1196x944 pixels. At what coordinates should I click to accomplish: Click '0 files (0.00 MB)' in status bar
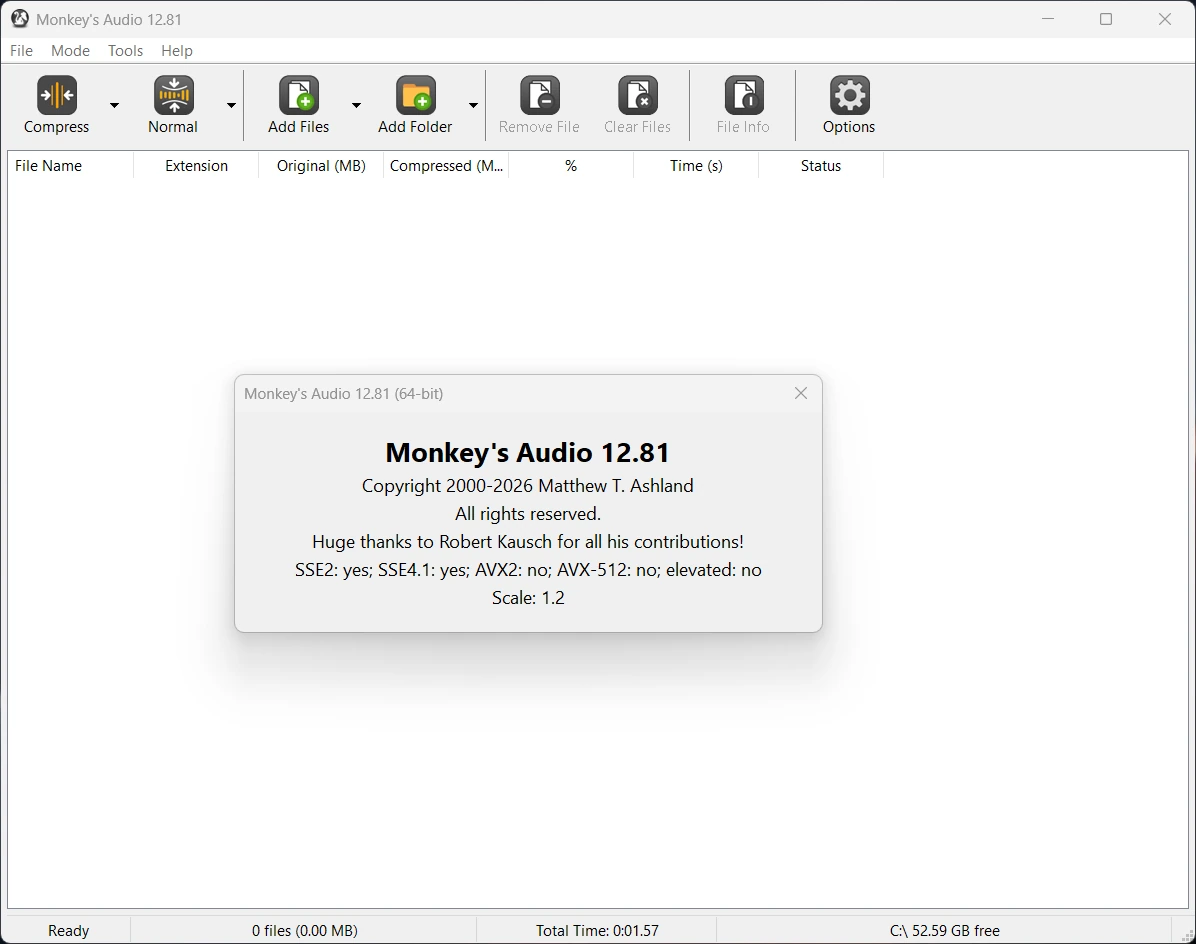pos(304,930)
